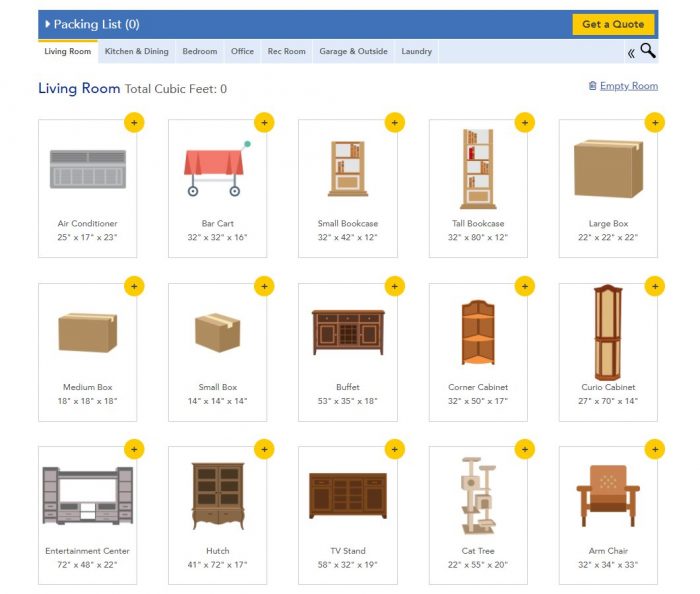
Task: Add Entertainment Center with plus icon
Action: [x=134, y=450]
